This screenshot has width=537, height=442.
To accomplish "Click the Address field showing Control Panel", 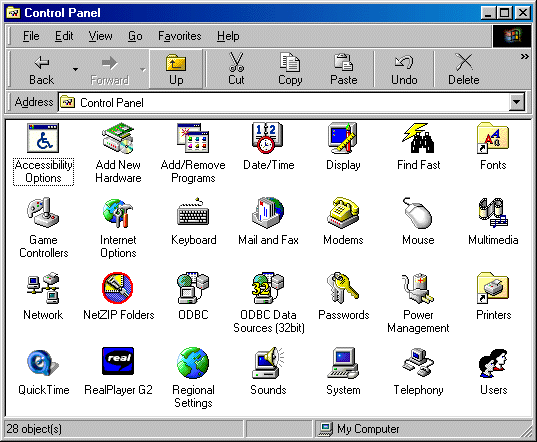I will 284,102.
